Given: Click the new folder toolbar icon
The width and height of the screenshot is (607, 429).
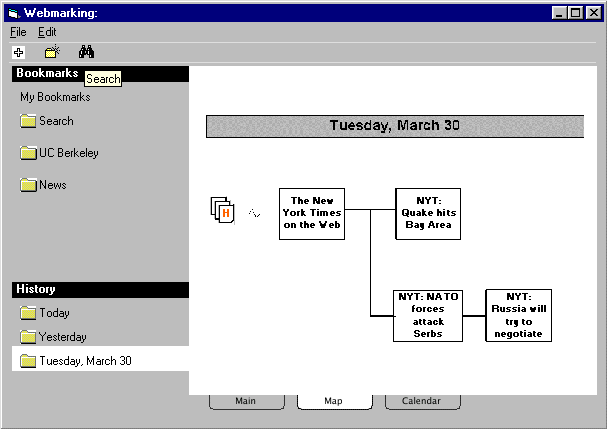Looking at the screenshot, I should point(52,51).
